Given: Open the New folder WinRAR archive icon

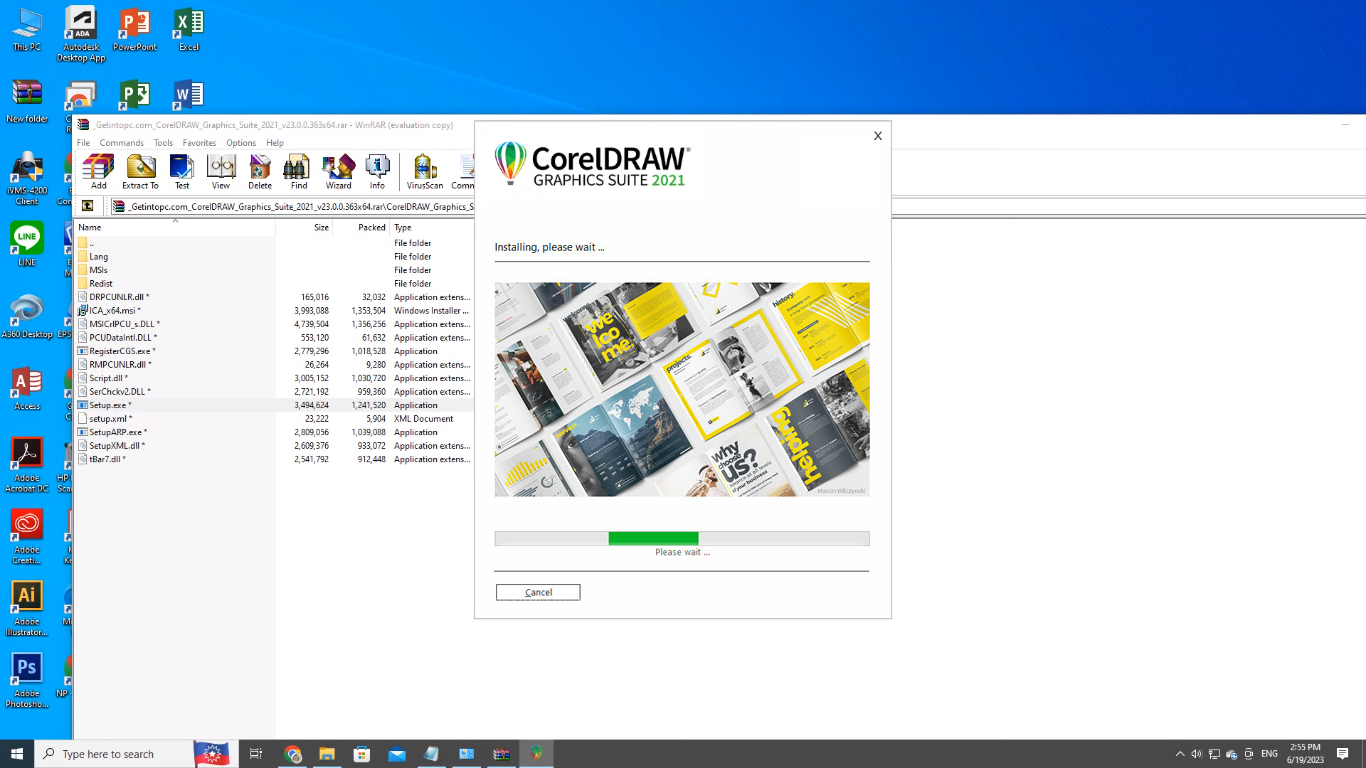Looking at the screenshot, I should (x=27, y=101).
